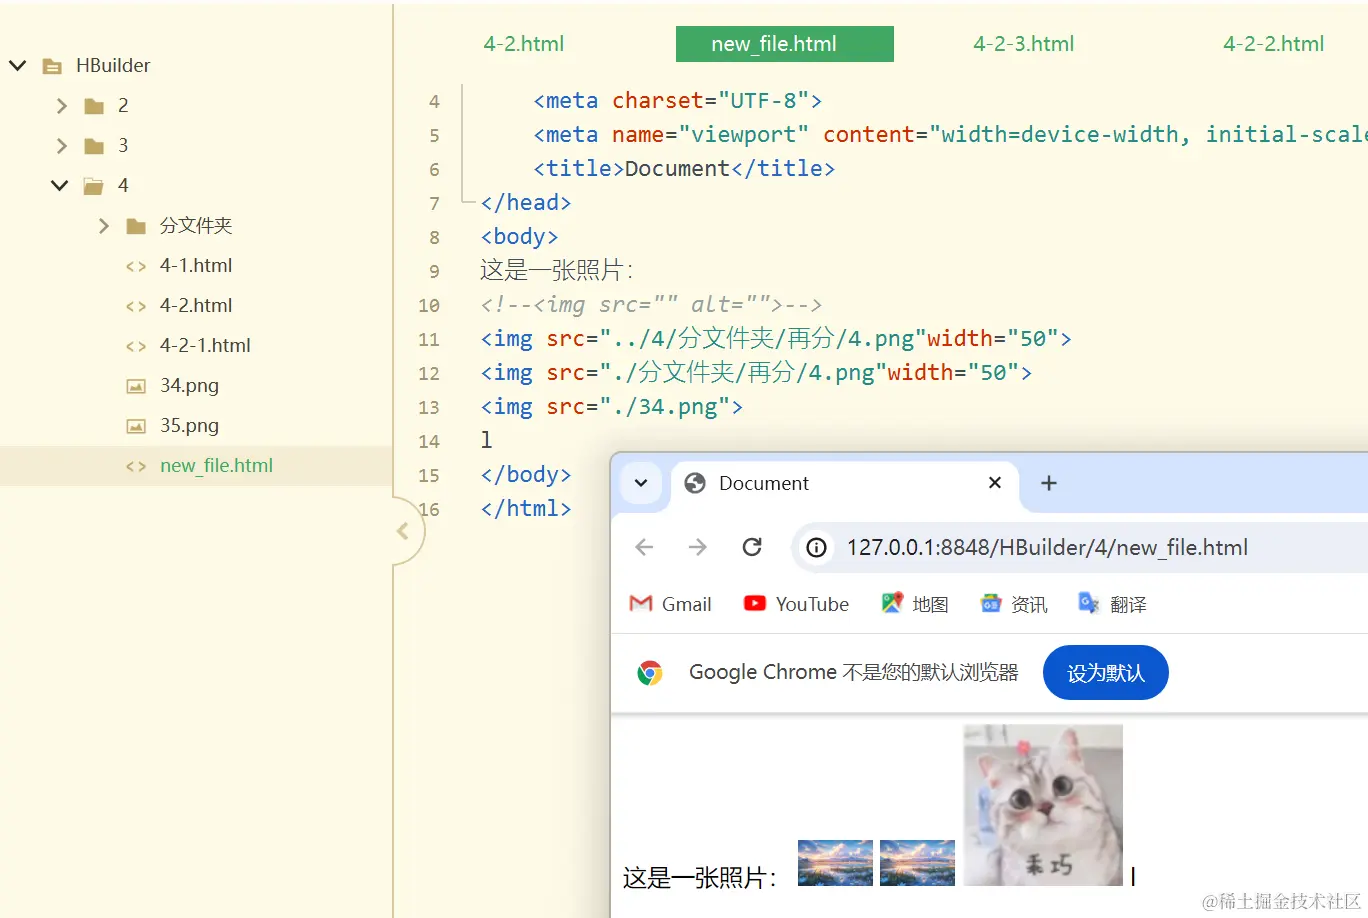Switch to the 4-2-3.html editor tab
Viewport: 1368px width, 918px height.
click(1024, 44)
